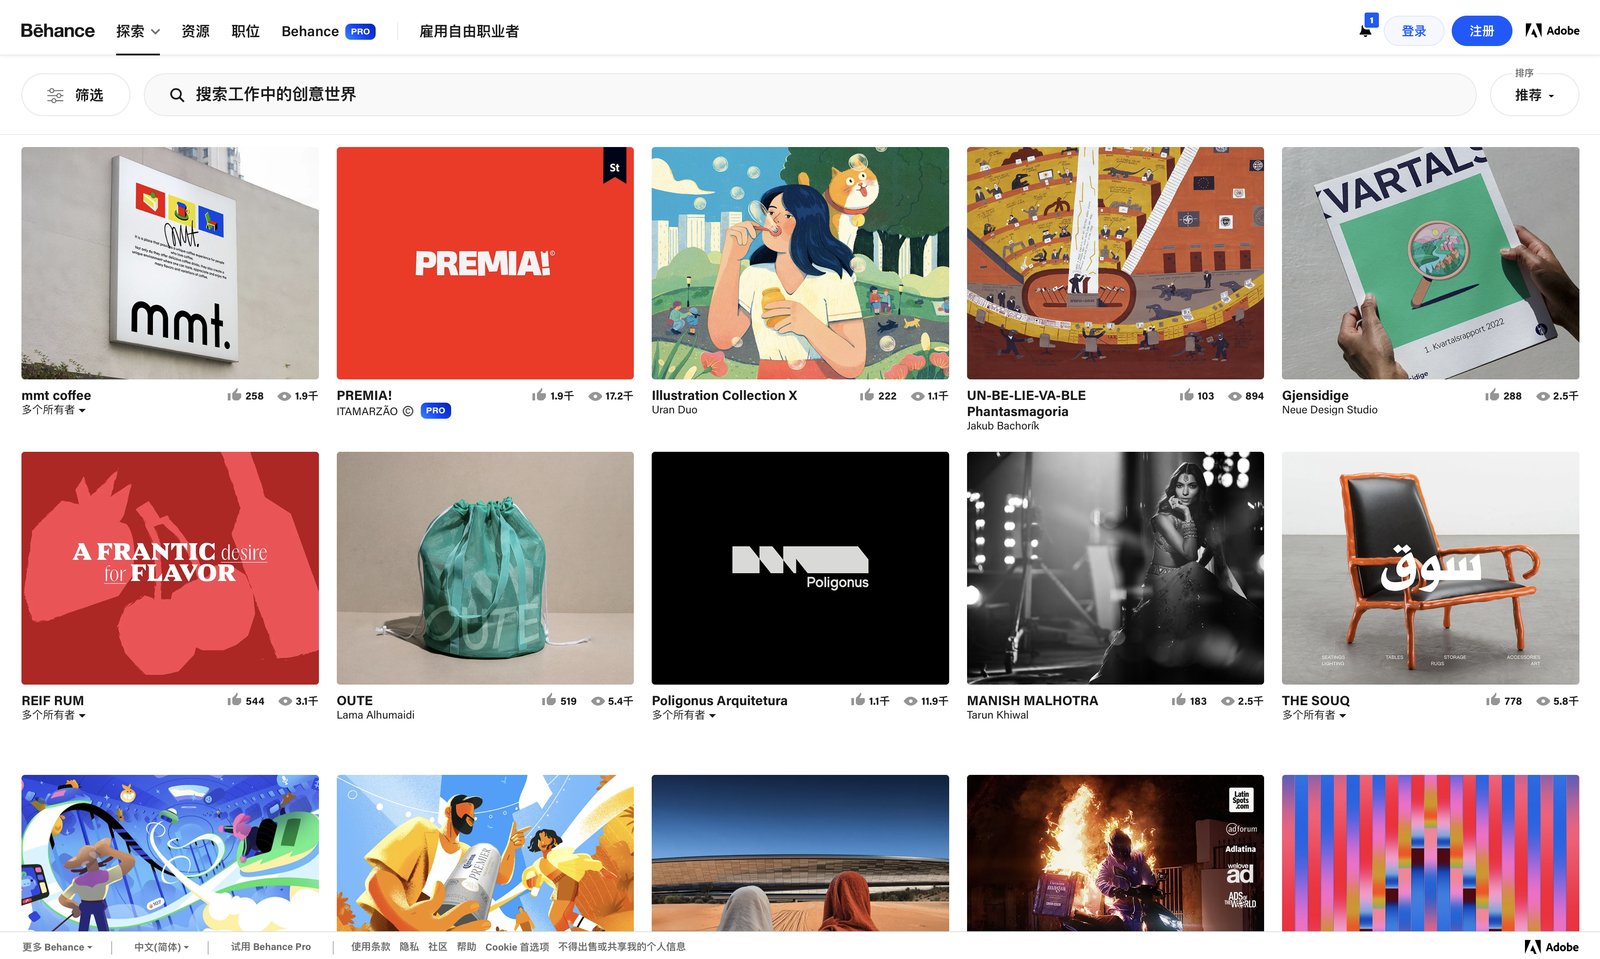Image resolution: width=1600 pixels, height=959 pixels.
Task: Expand 多个所有者 under THE SOUQ
Action: (x=1314, y=715)
